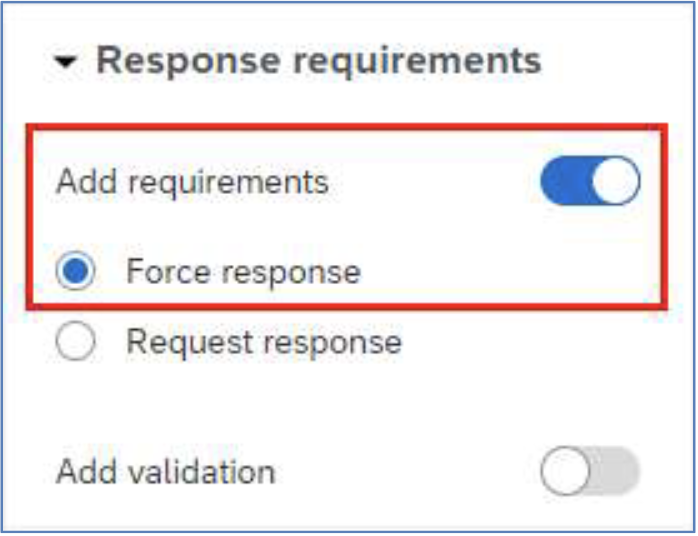Select the Request response radio button
698x536 pixels.
[76, 341]
